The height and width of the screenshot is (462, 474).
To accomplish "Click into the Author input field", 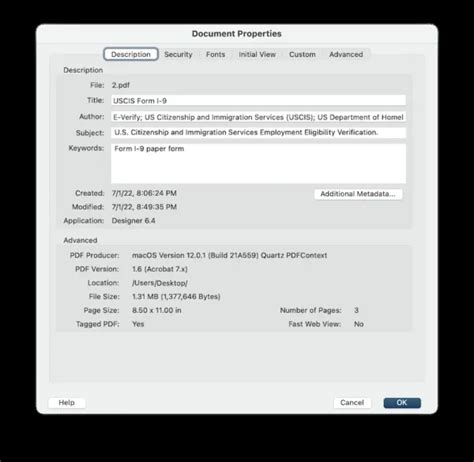I will (x=258, y=117).
